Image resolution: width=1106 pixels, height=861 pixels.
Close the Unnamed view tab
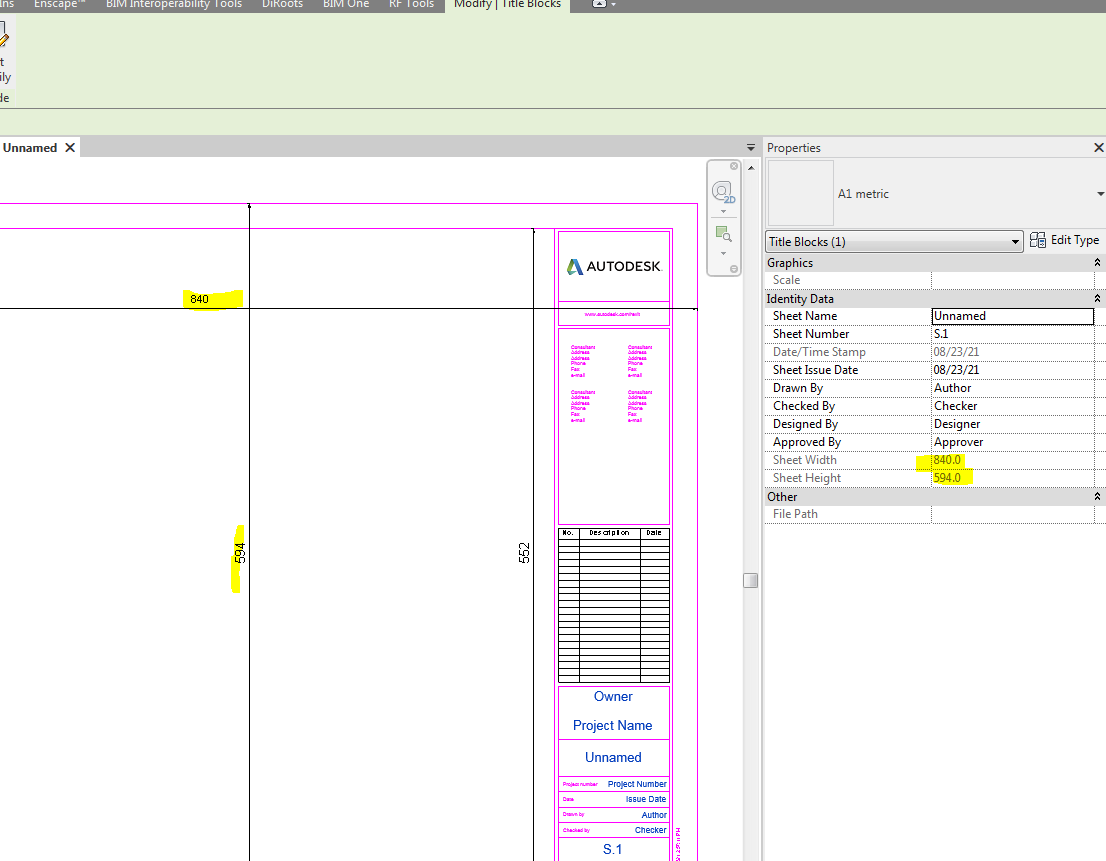click(x=70, y=148)
